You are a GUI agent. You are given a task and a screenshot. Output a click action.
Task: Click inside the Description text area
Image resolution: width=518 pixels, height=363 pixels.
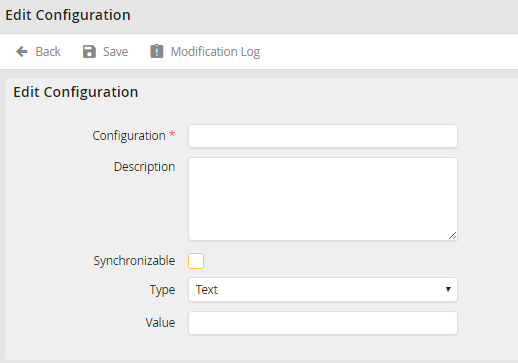[x=323, y=199]
